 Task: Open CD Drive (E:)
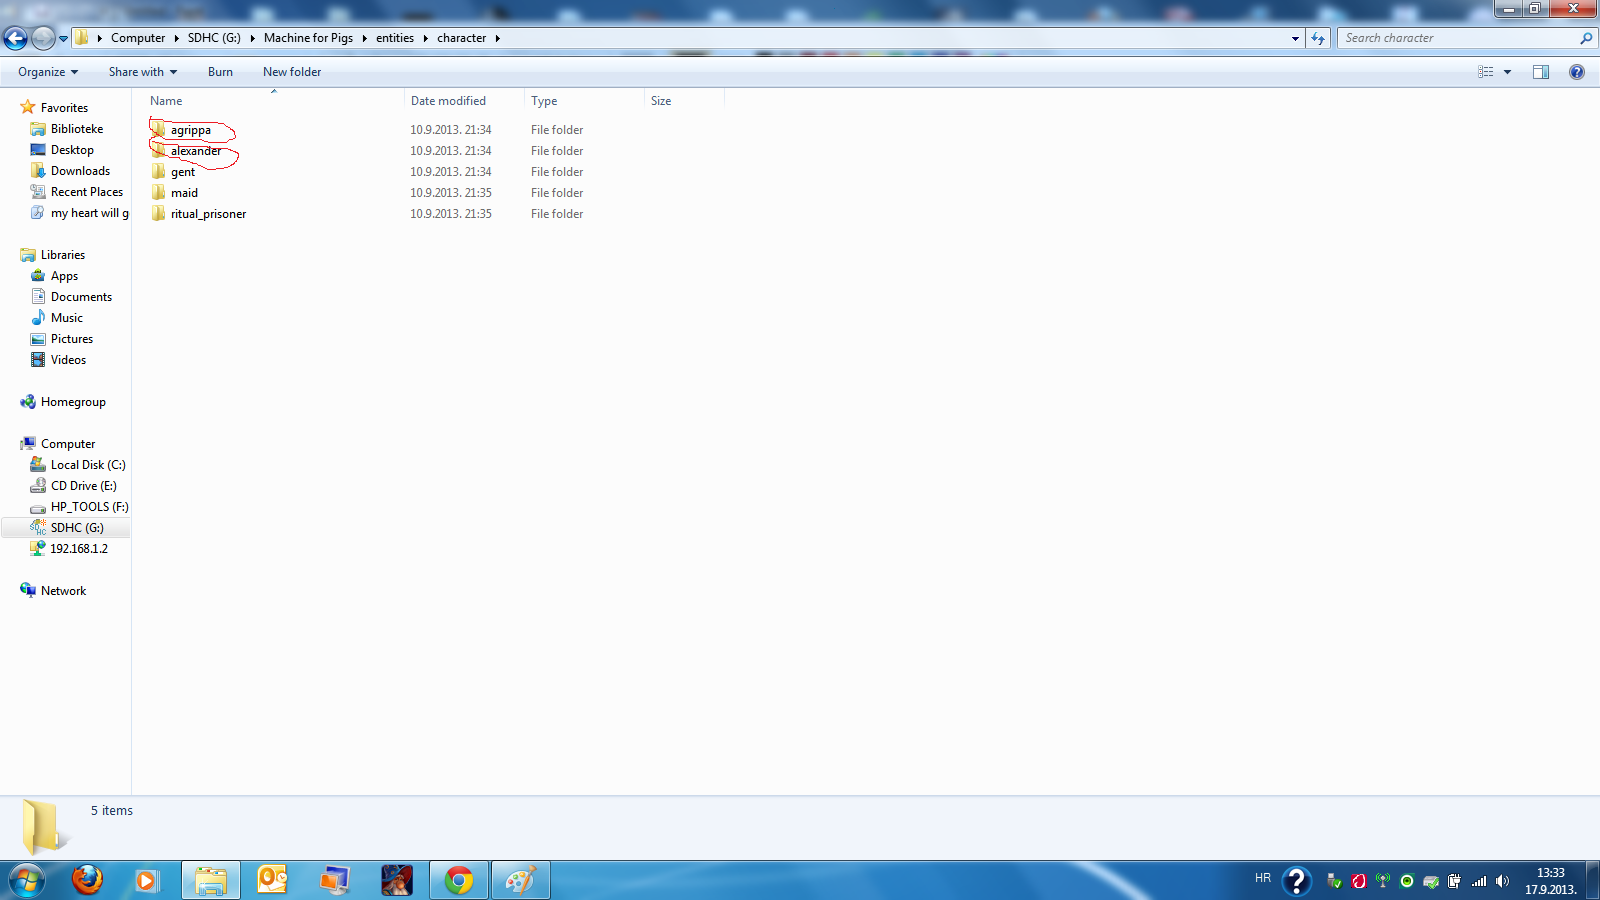(x=73, y=486)
